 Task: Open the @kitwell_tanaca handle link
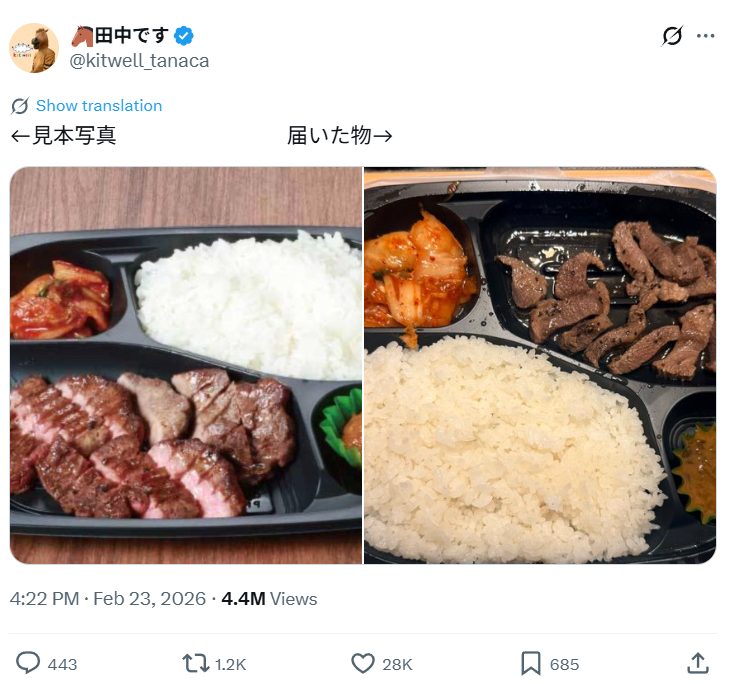point(139,61)
